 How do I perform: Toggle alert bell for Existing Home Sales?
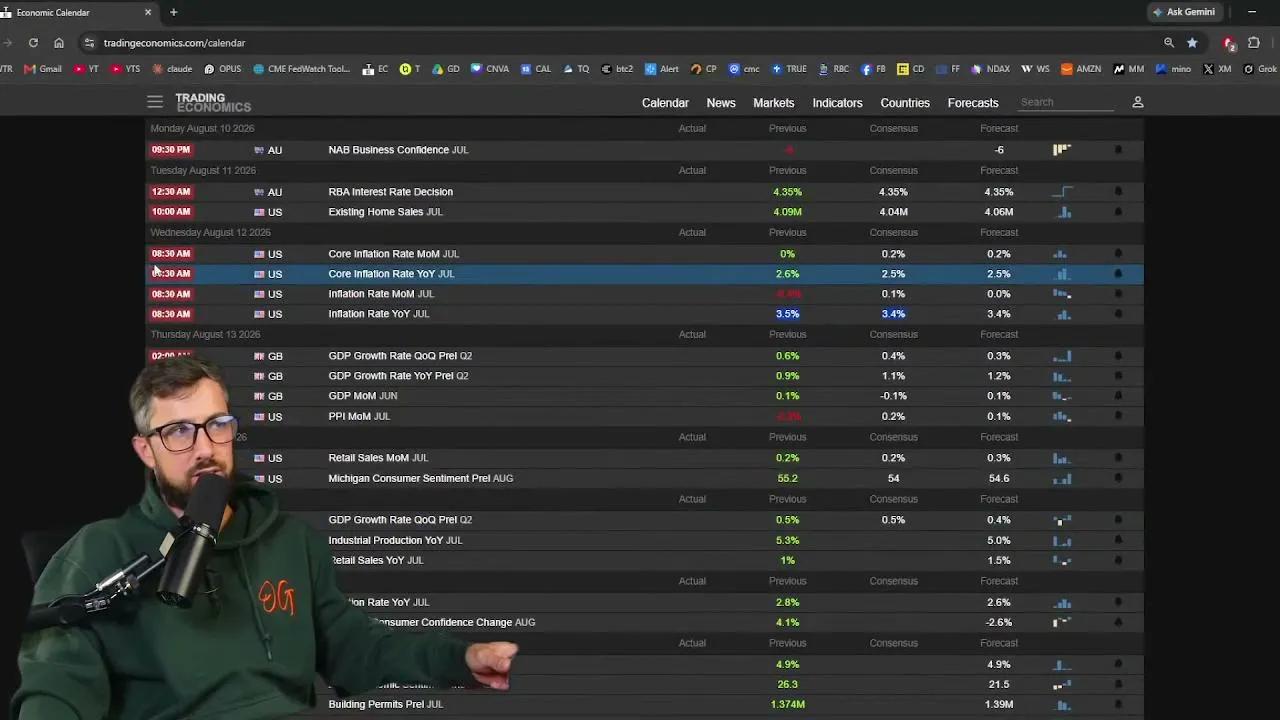click(x=1118, y=212)
